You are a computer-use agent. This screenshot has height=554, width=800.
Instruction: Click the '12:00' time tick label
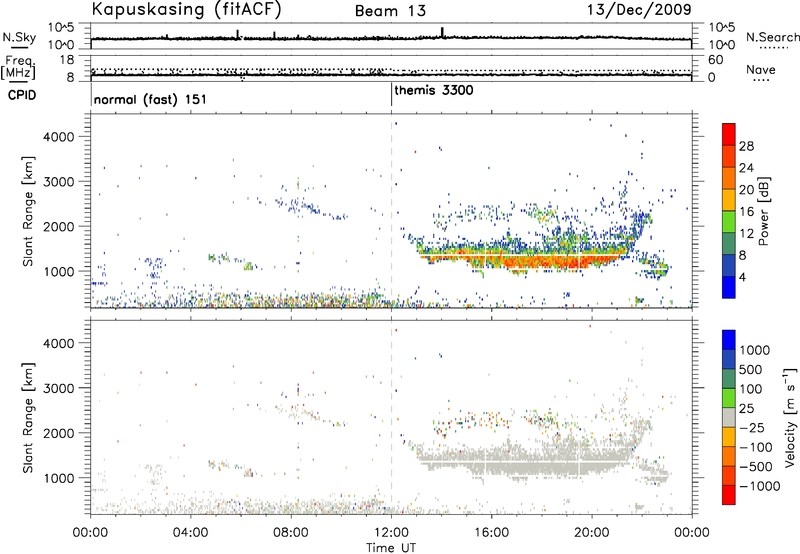(x=391, y=533)
